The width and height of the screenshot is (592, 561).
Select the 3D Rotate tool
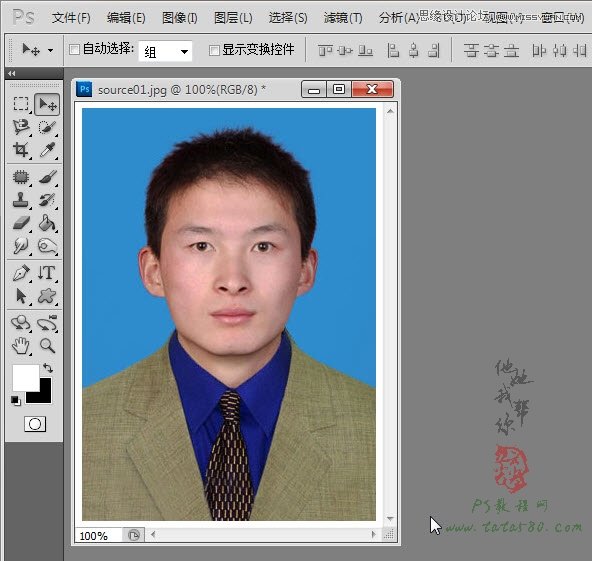click(21, 323)
